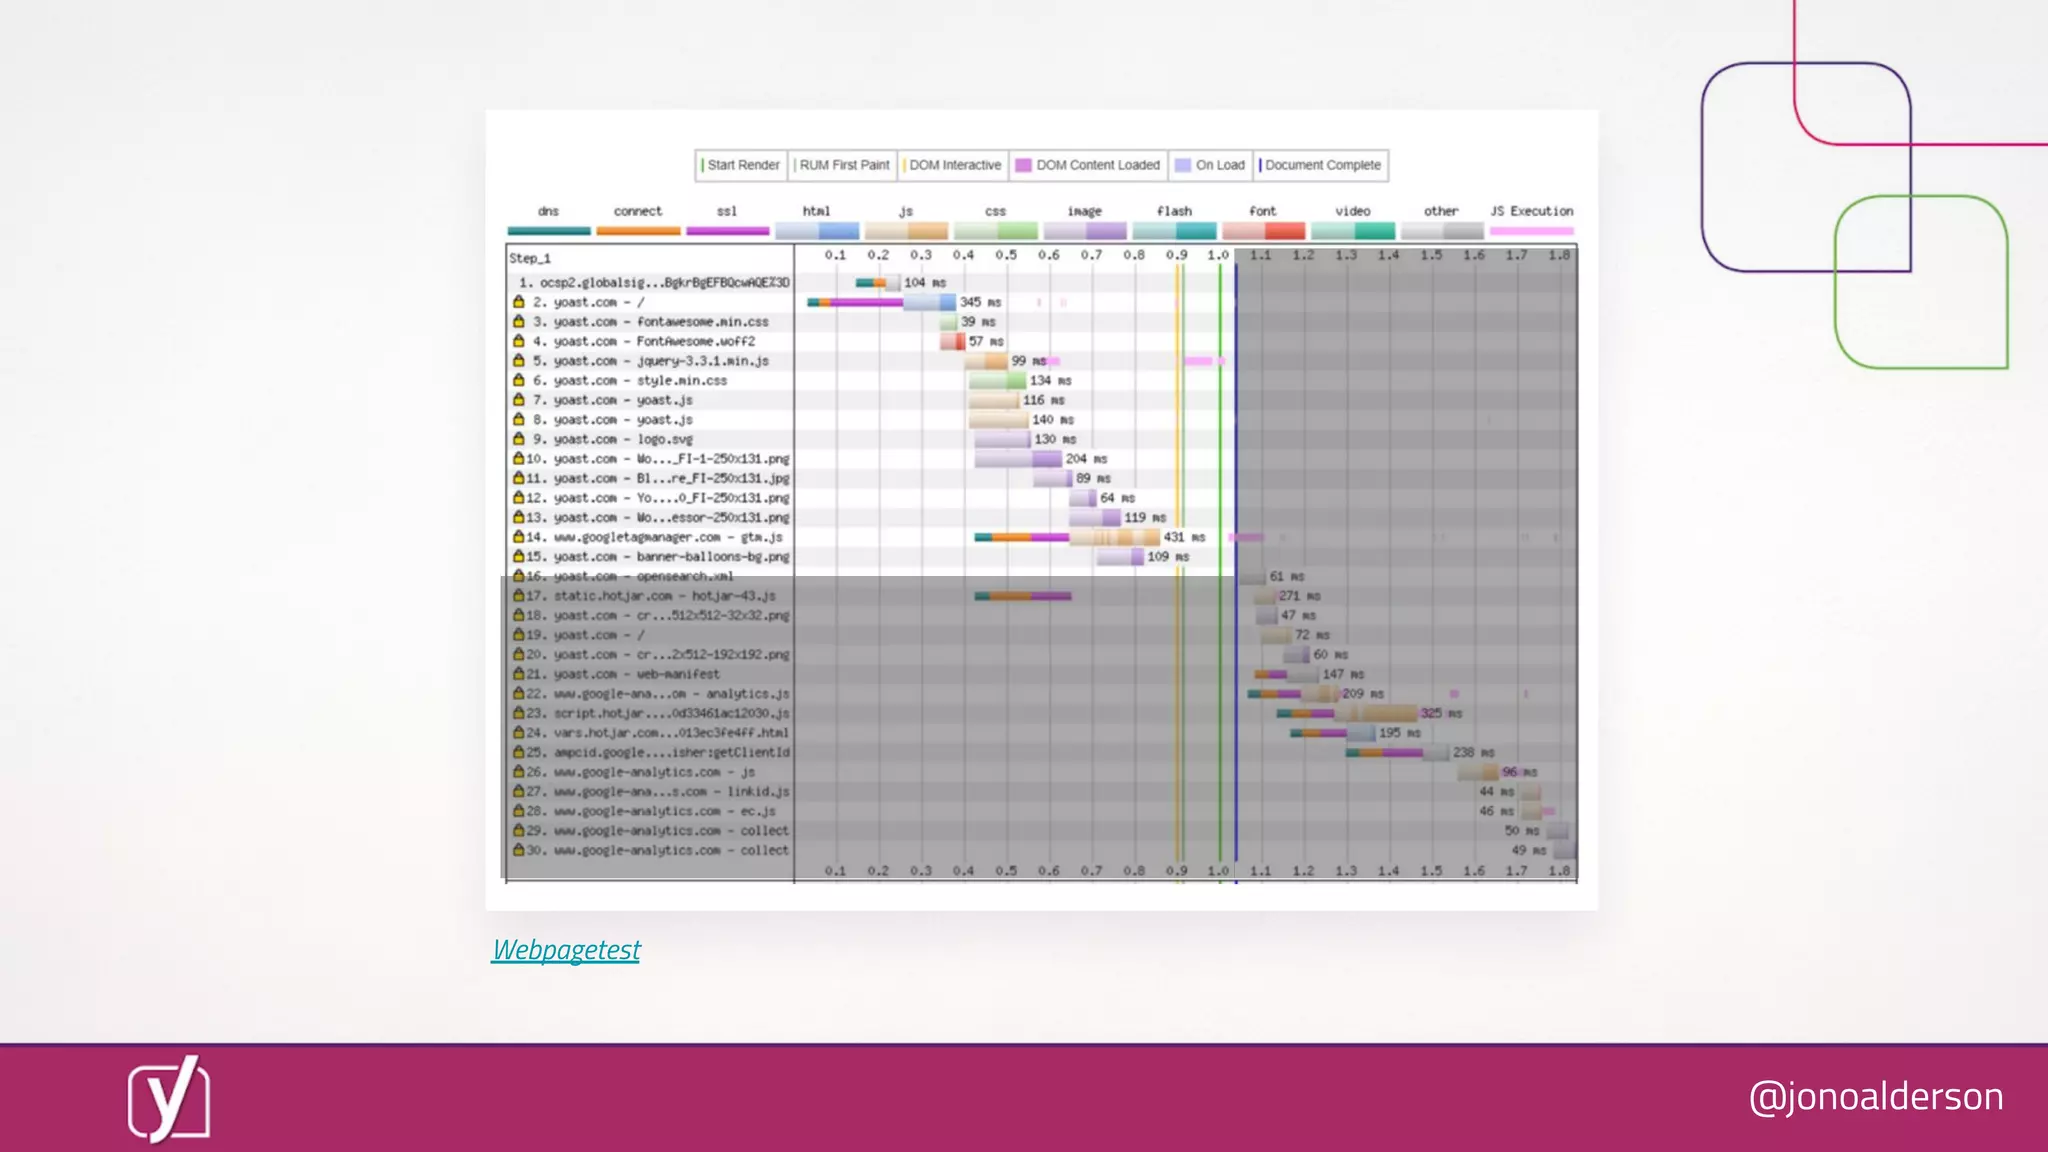This screenshot has height=1152, width=2048.
Task: Select the Start Render legend item
Action: pyautogui.click(x=741, y=165)
